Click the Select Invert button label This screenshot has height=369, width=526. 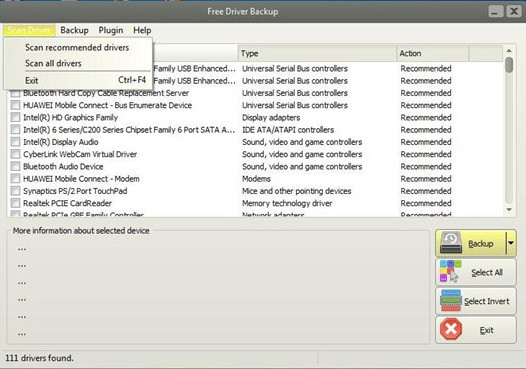point(487,301)
